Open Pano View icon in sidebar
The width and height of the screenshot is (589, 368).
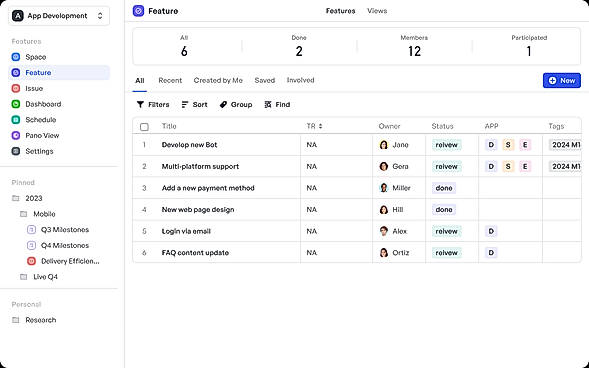coord(16,136)
